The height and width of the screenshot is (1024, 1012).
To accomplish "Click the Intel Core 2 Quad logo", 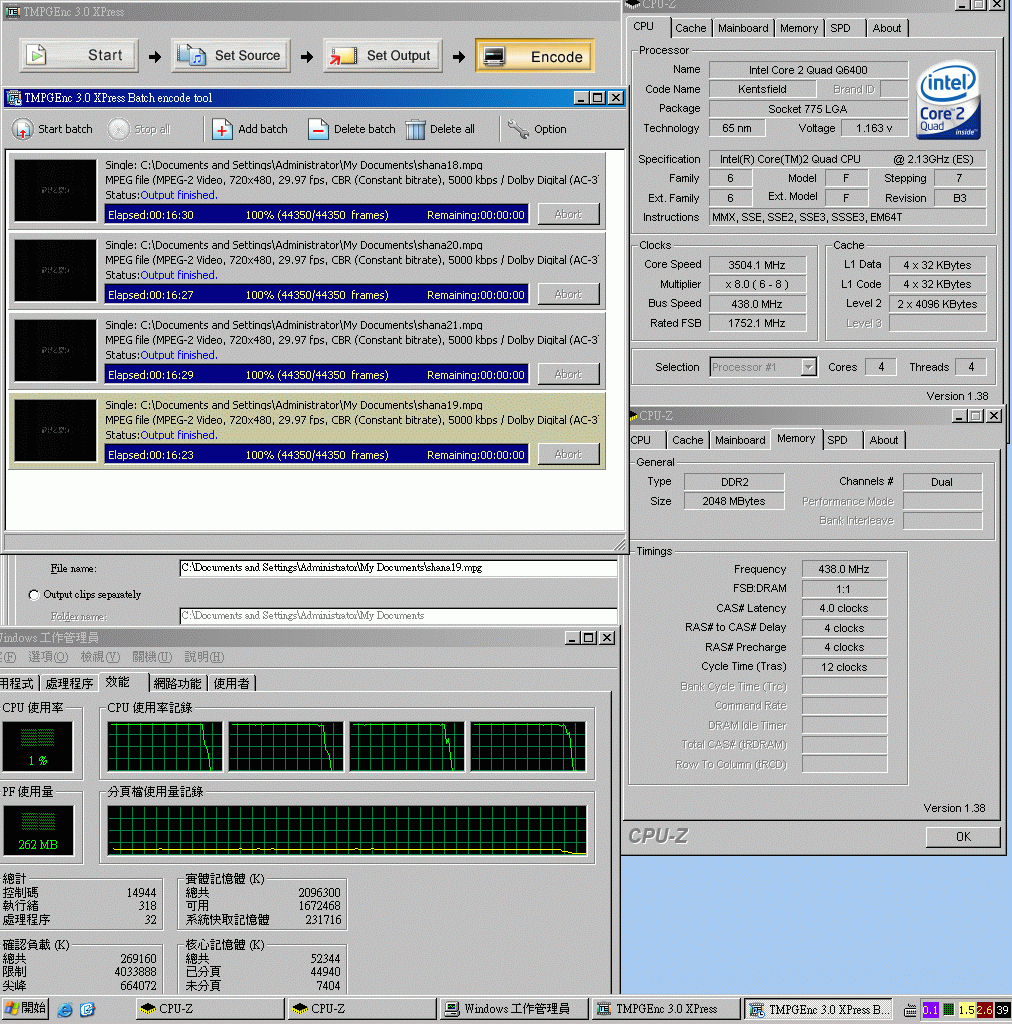I will coord(948,100).
